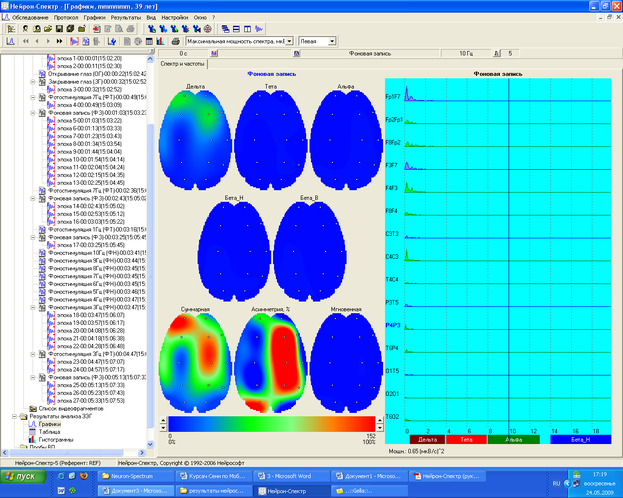Collapse Фоновая запись 00:02:43 tree node
This screenshot has width=623, height=498.
pyautogui.click(x=33, y=198)
